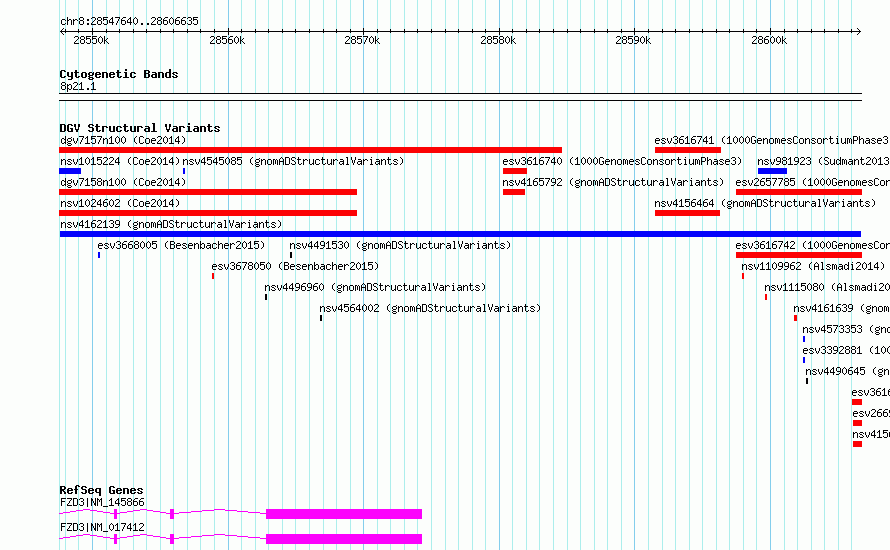The image size is (890, 550).
Task: Open the nsv4491530 gnomAD variant label
Action: [400, 245]
